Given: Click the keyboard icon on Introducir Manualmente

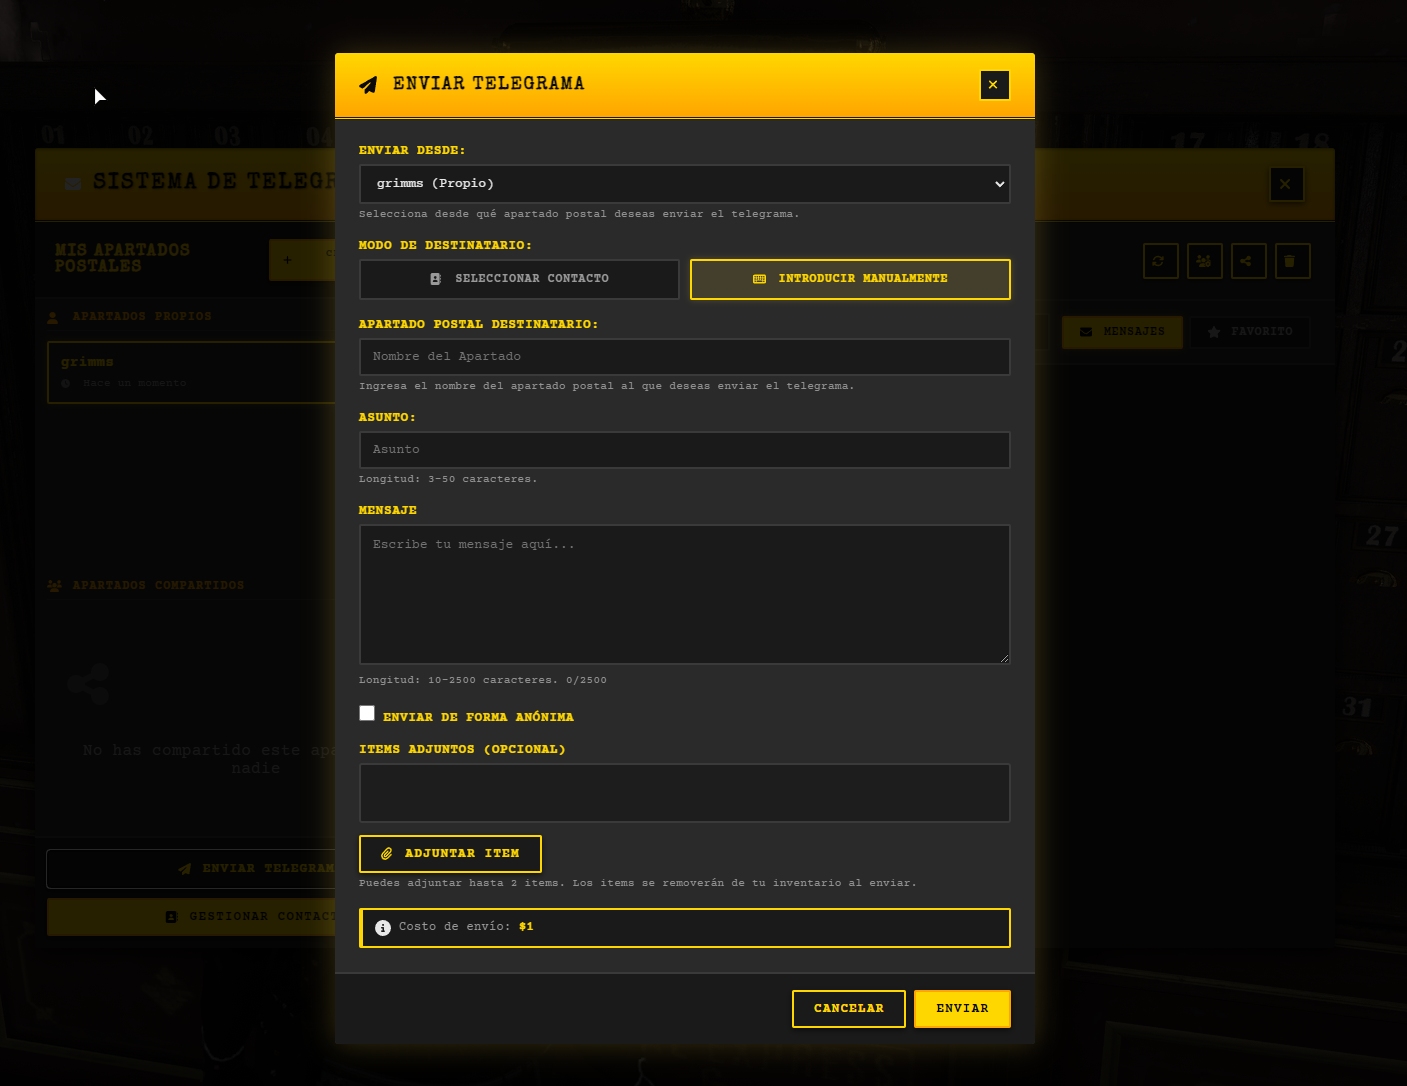Looking at the screenshot, I should pyautogui.click(x=760, y=279).
